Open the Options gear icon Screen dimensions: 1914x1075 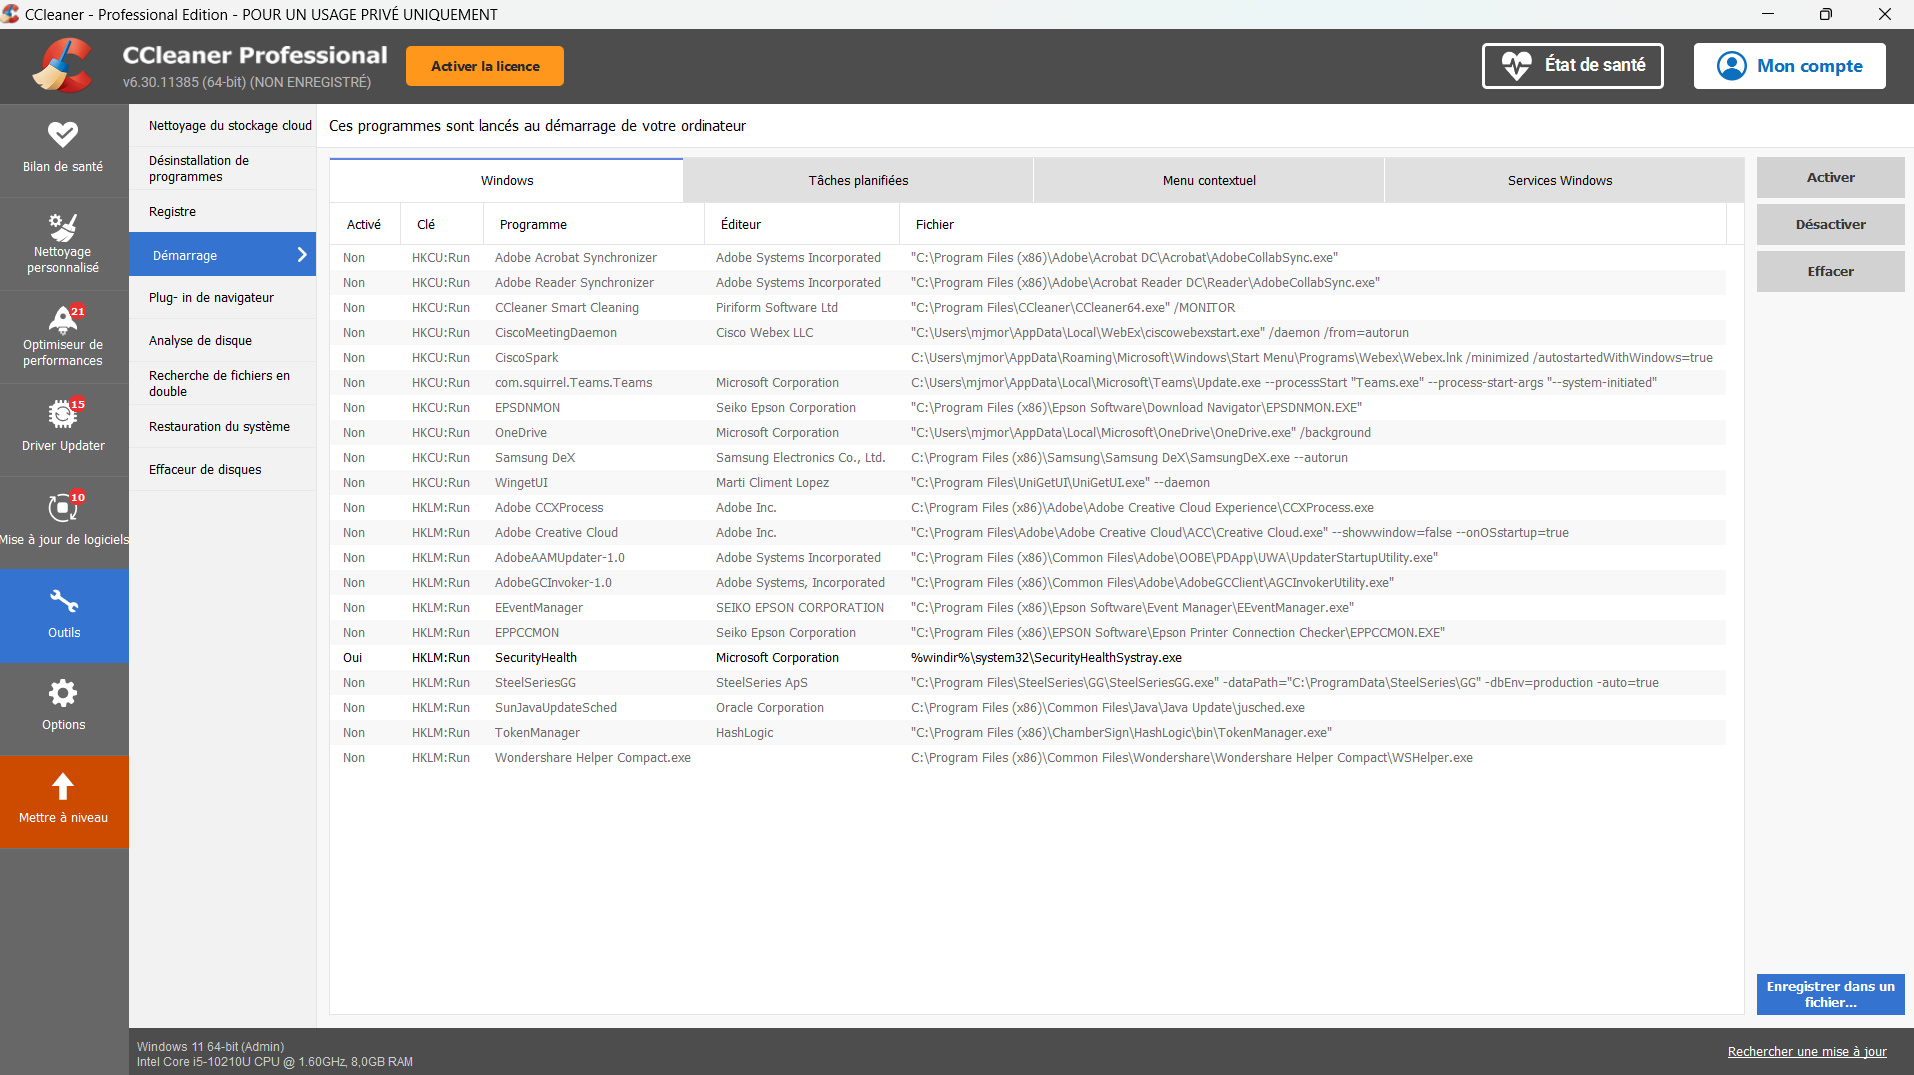(x=63, y=694)
